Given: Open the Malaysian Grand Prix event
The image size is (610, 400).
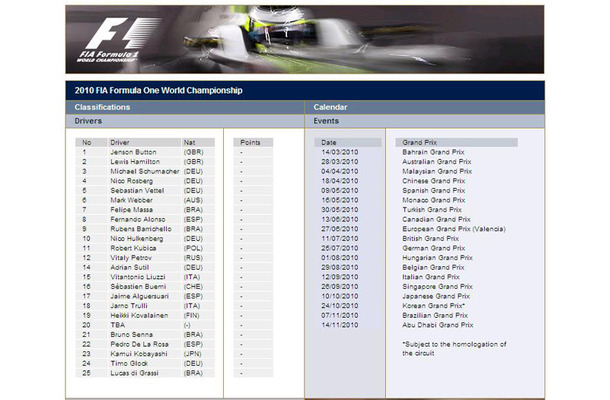Looking at the screenshot, I should pos(437,171).
